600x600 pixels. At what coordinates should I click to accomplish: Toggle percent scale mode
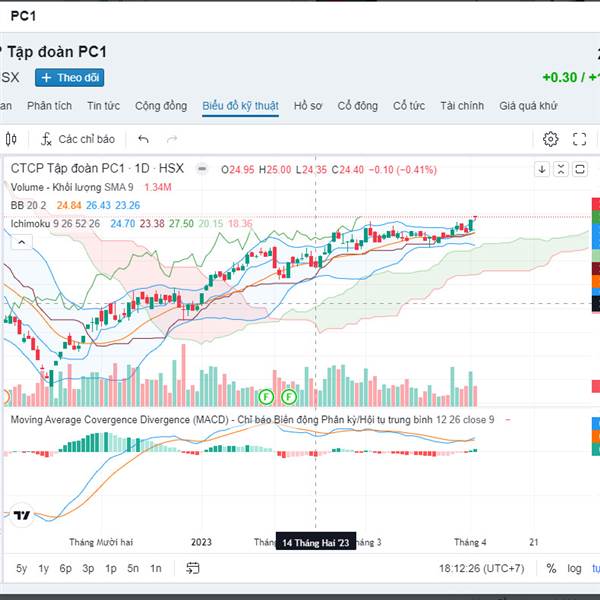tap(551, 568)
